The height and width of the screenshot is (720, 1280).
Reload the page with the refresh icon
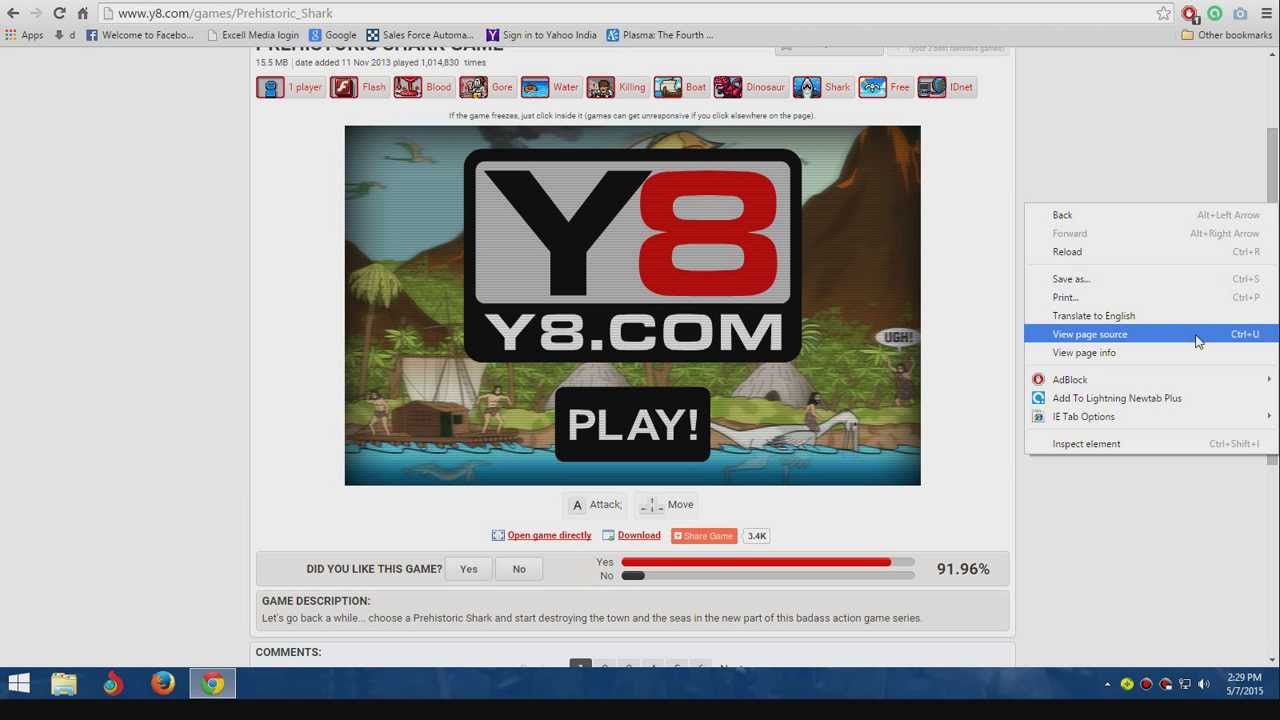click(59, 13)
